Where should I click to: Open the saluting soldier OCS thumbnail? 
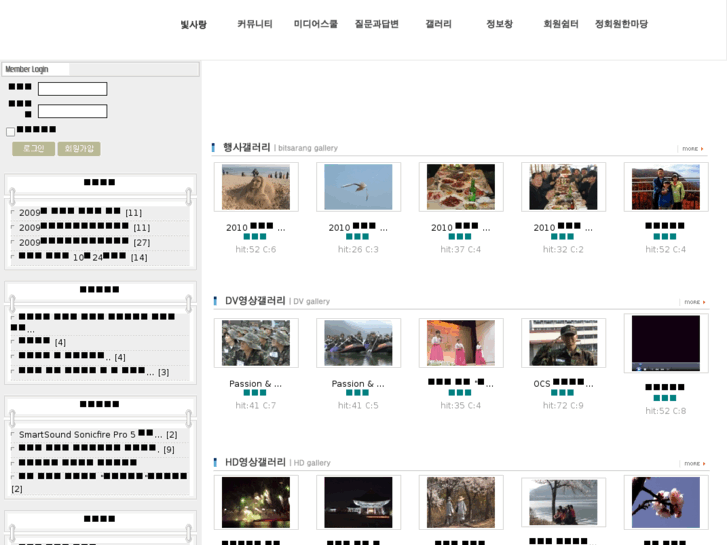[563, 343]
